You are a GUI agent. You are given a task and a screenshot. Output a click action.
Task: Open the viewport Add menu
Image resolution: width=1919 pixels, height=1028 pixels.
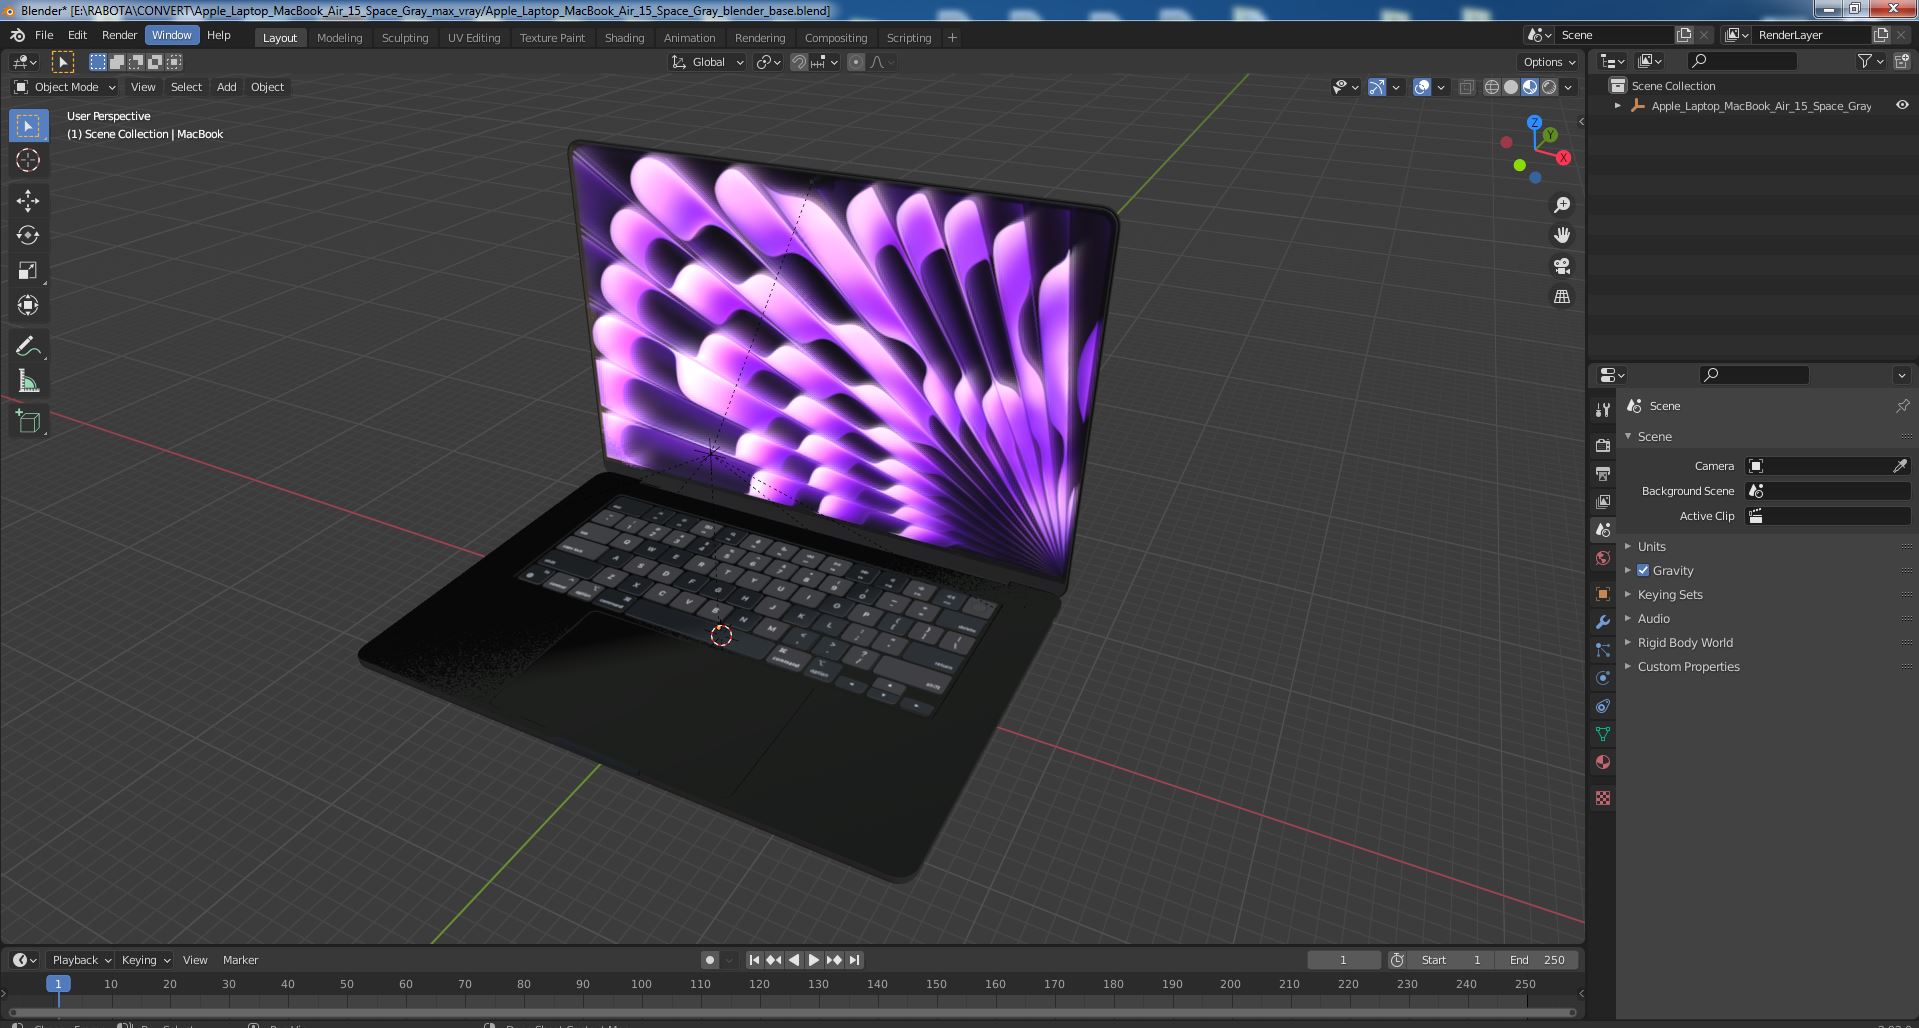[227, 87]
